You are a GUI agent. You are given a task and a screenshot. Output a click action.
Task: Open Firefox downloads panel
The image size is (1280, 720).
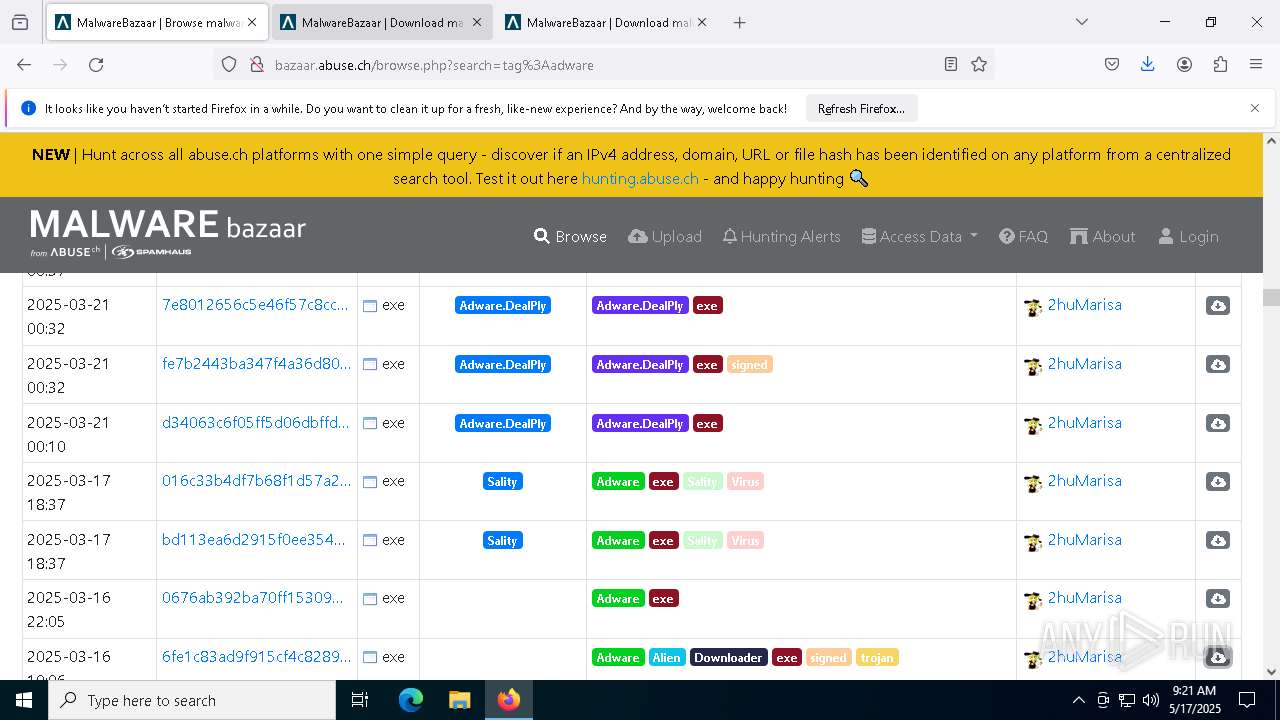pos(1148,64)
